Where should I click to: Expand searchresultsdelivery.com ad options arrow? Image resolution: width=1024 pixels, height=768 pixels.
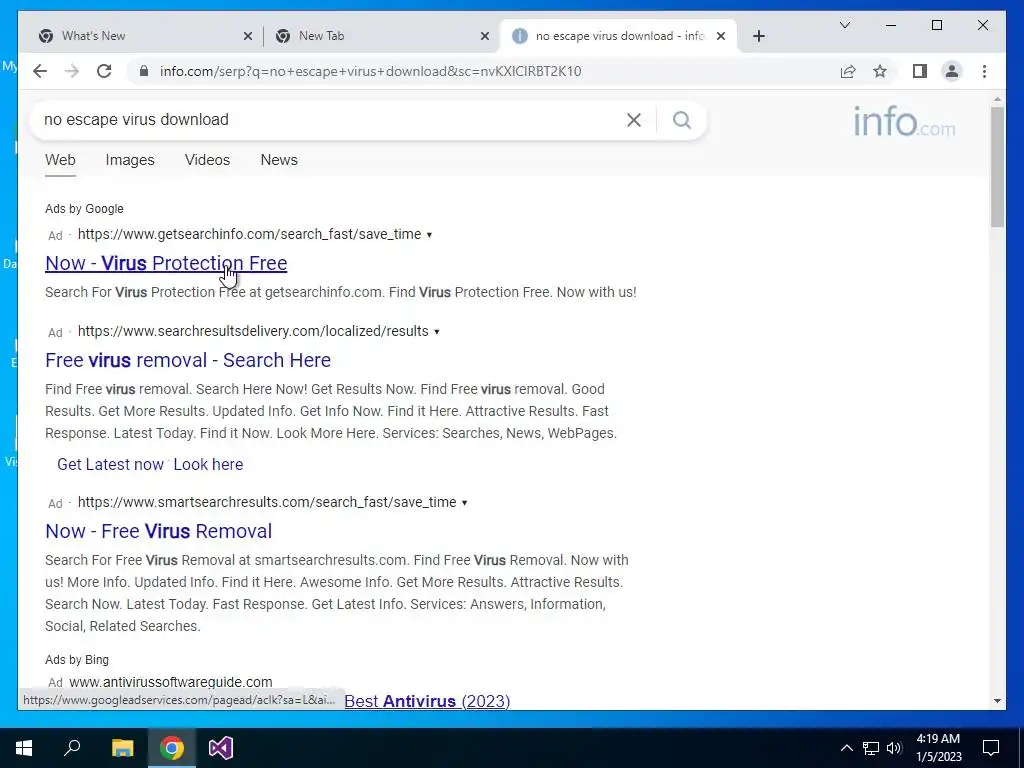point(437,332)
